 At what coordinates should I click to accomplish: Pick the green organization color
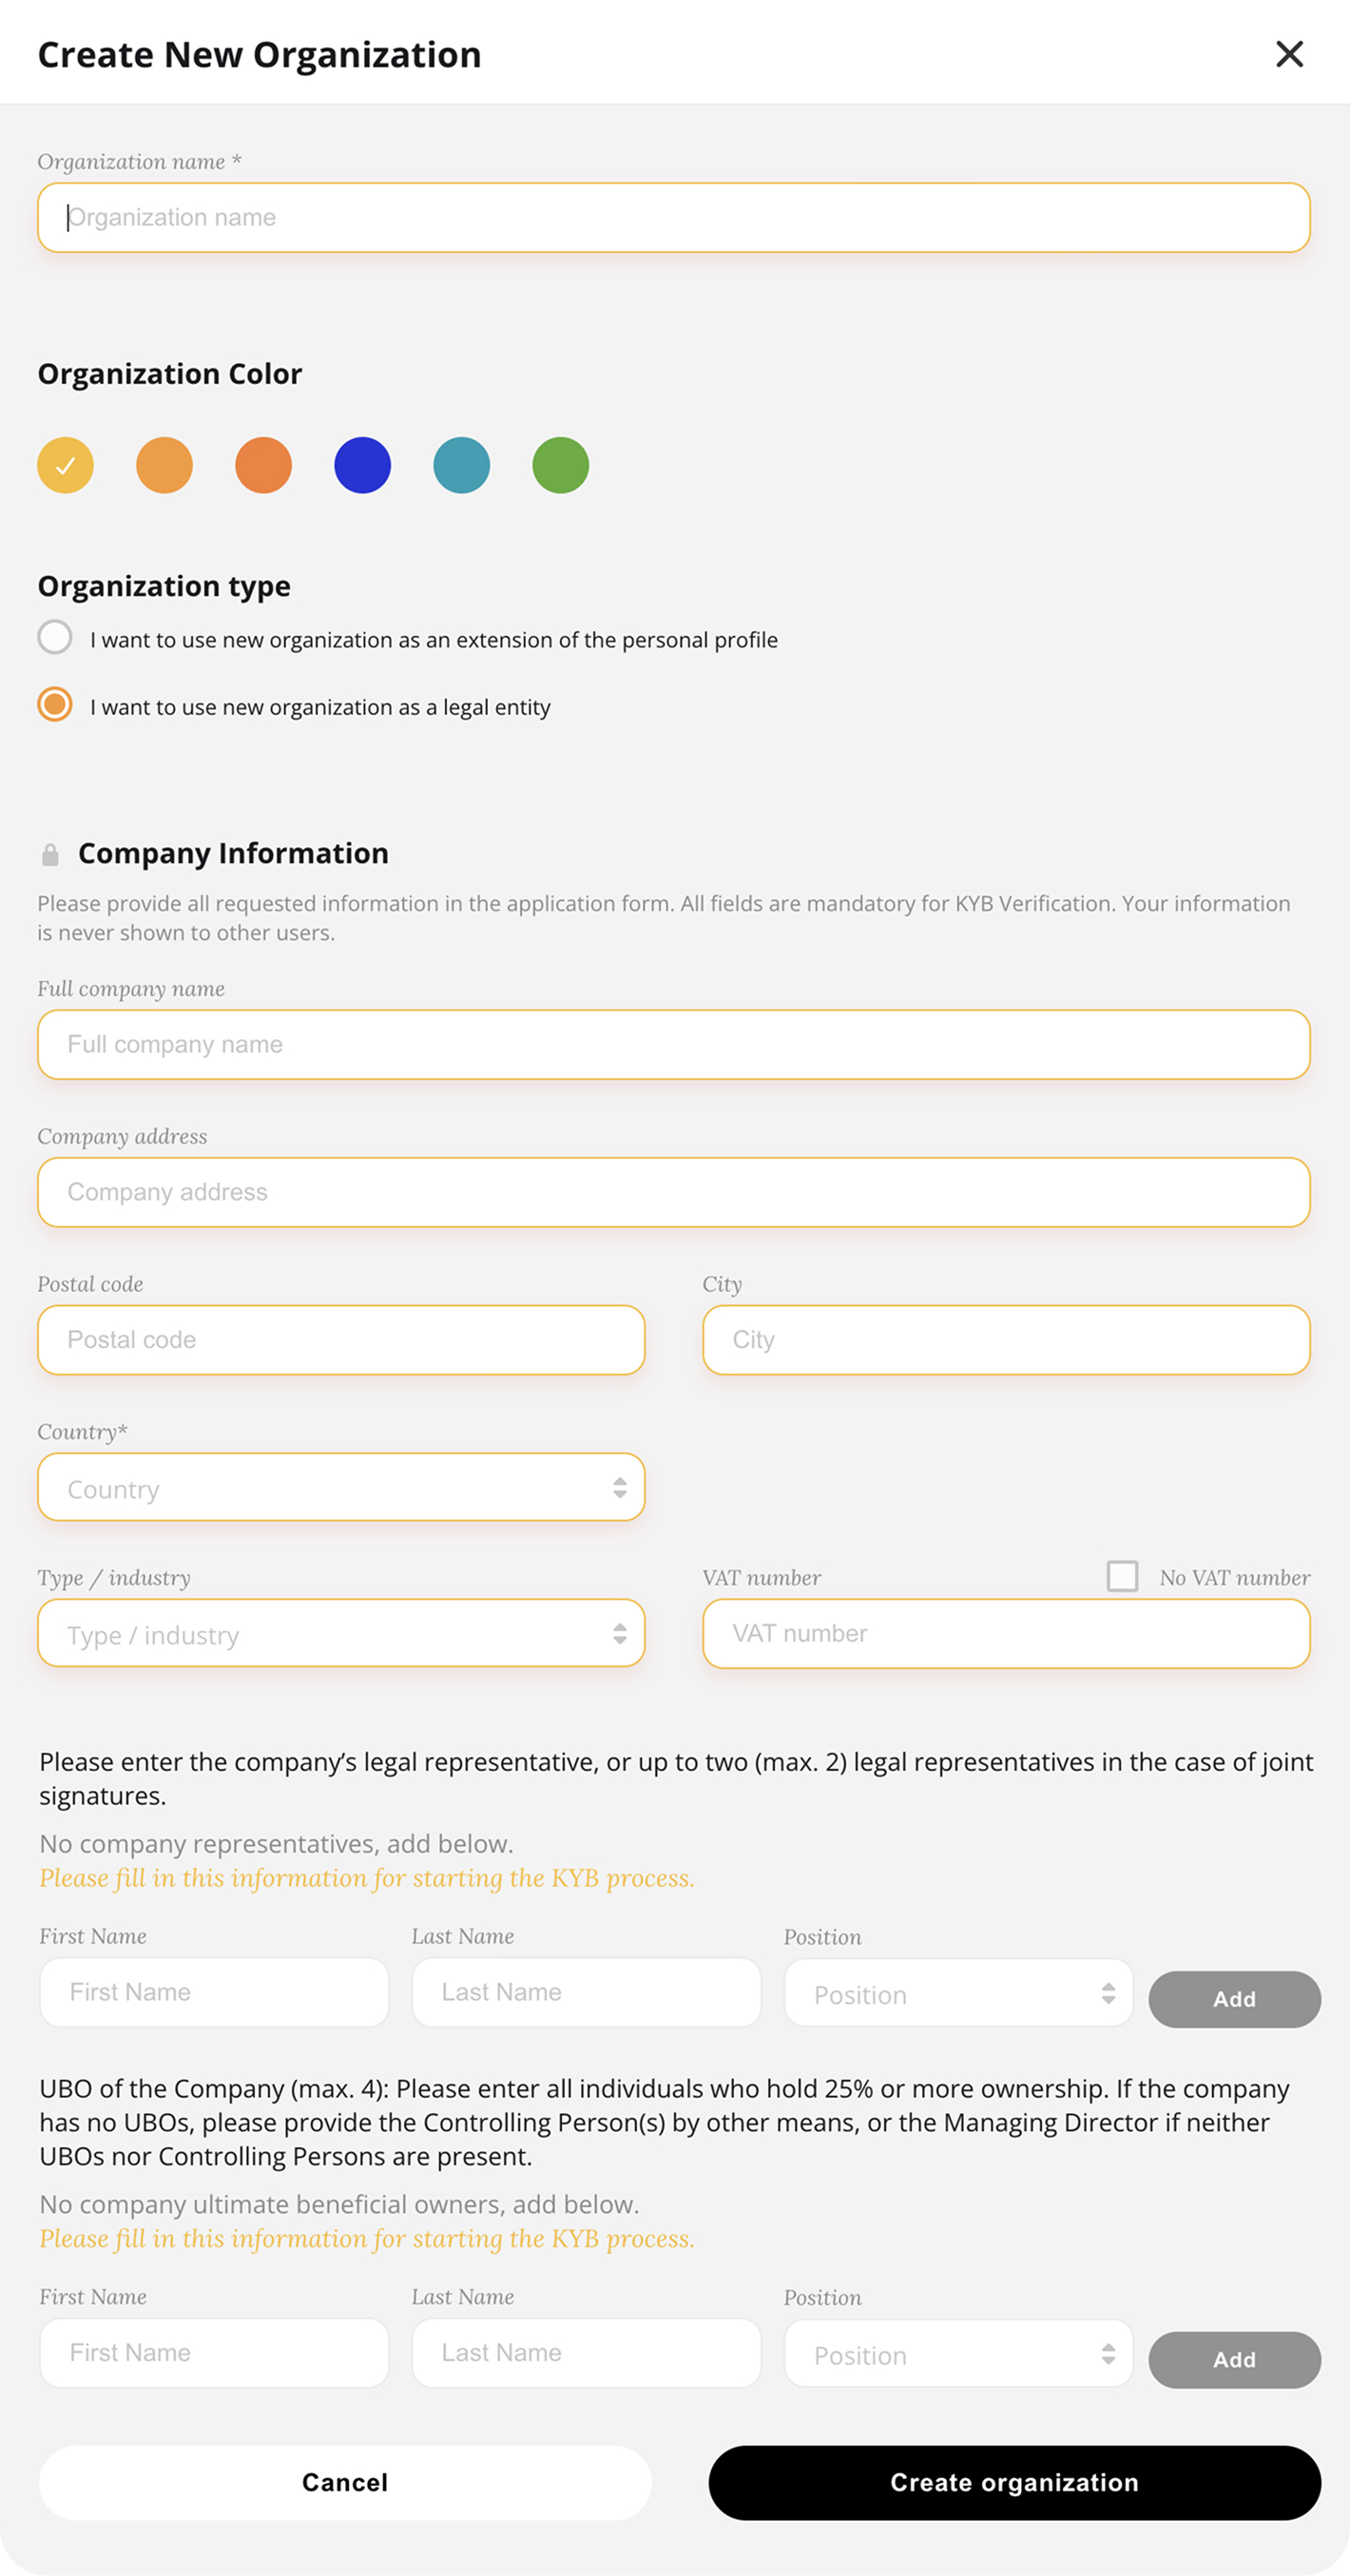[560, 465]
